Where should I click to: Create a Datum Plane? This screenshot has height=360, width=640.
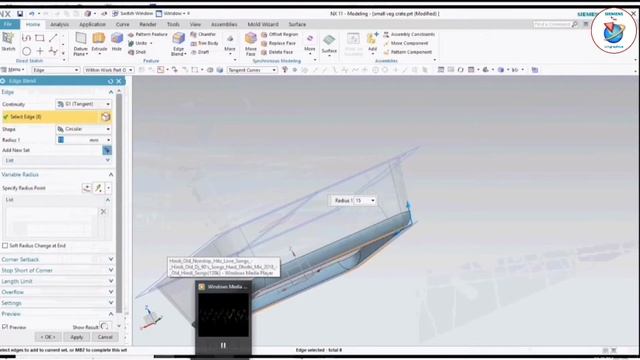tap(80, 44)
